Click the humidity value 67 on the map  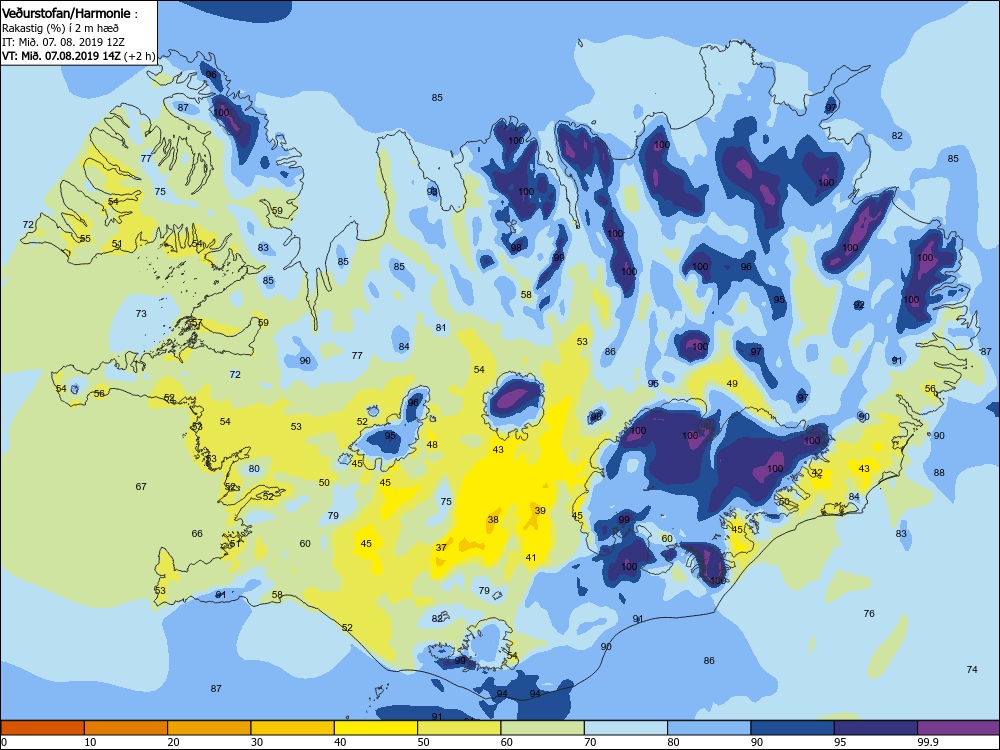click(141, 486)
